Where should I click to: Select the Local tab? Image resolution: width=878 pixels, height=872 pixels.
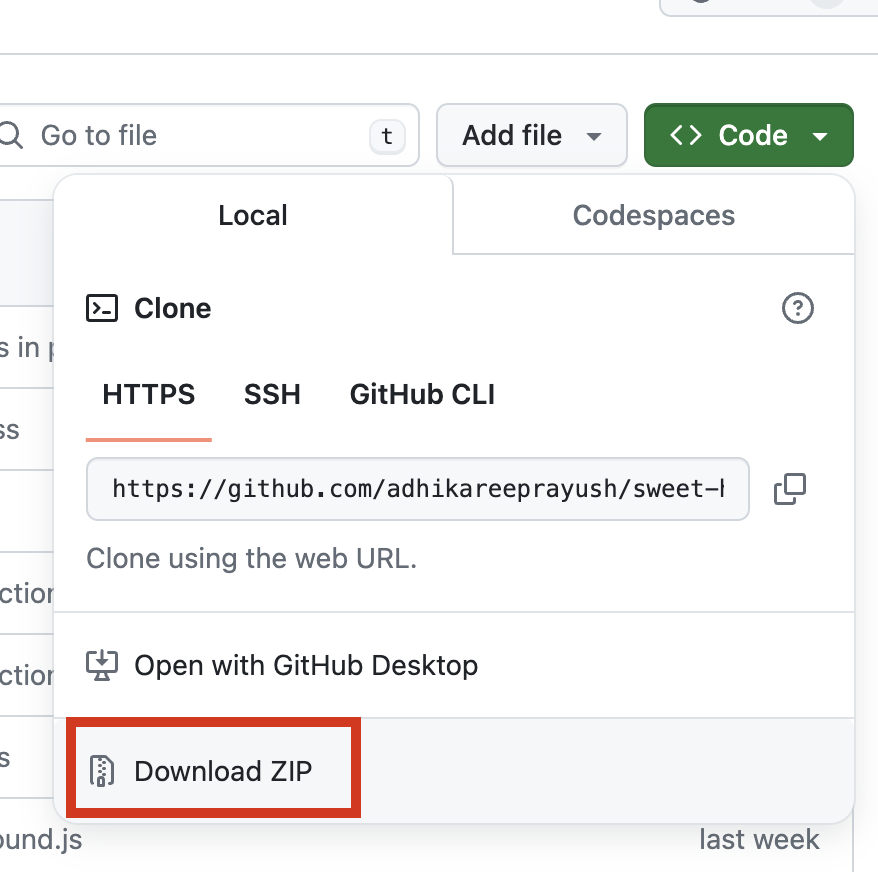point(253,216)
